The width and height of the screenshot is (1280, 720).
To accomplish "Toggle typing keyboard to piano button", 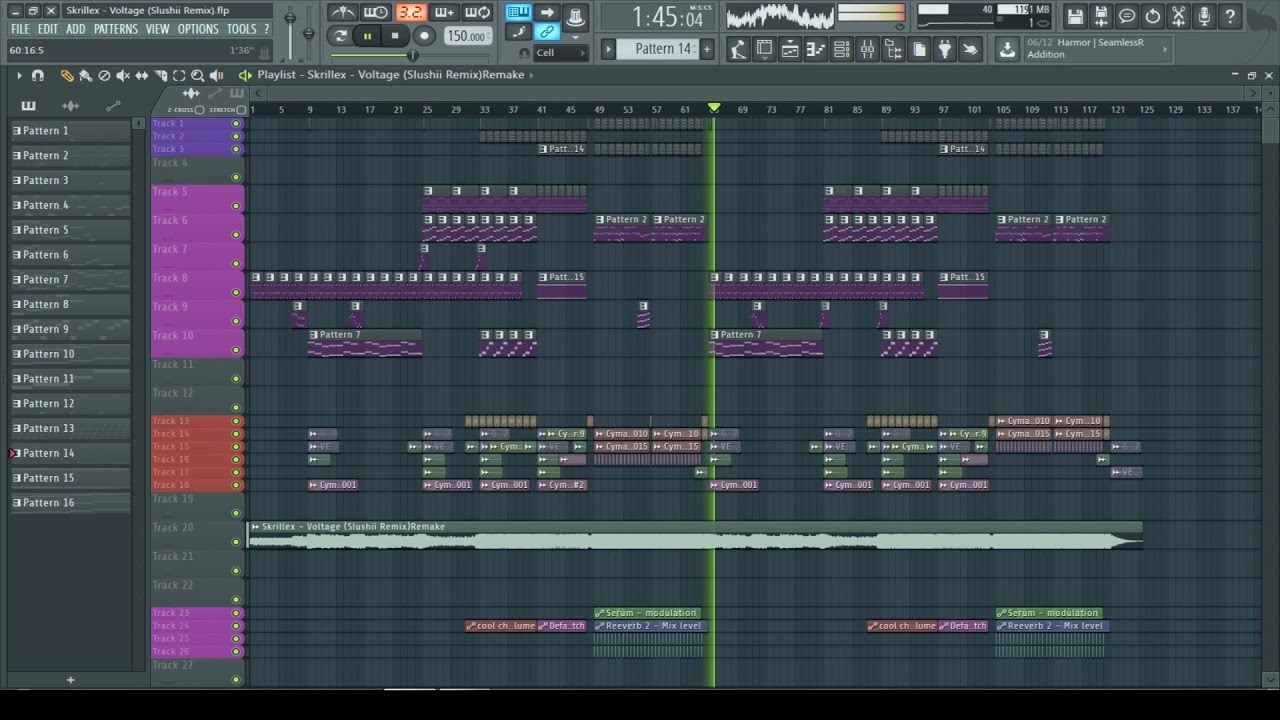I will pyautogui.click(x=518, y=13).
